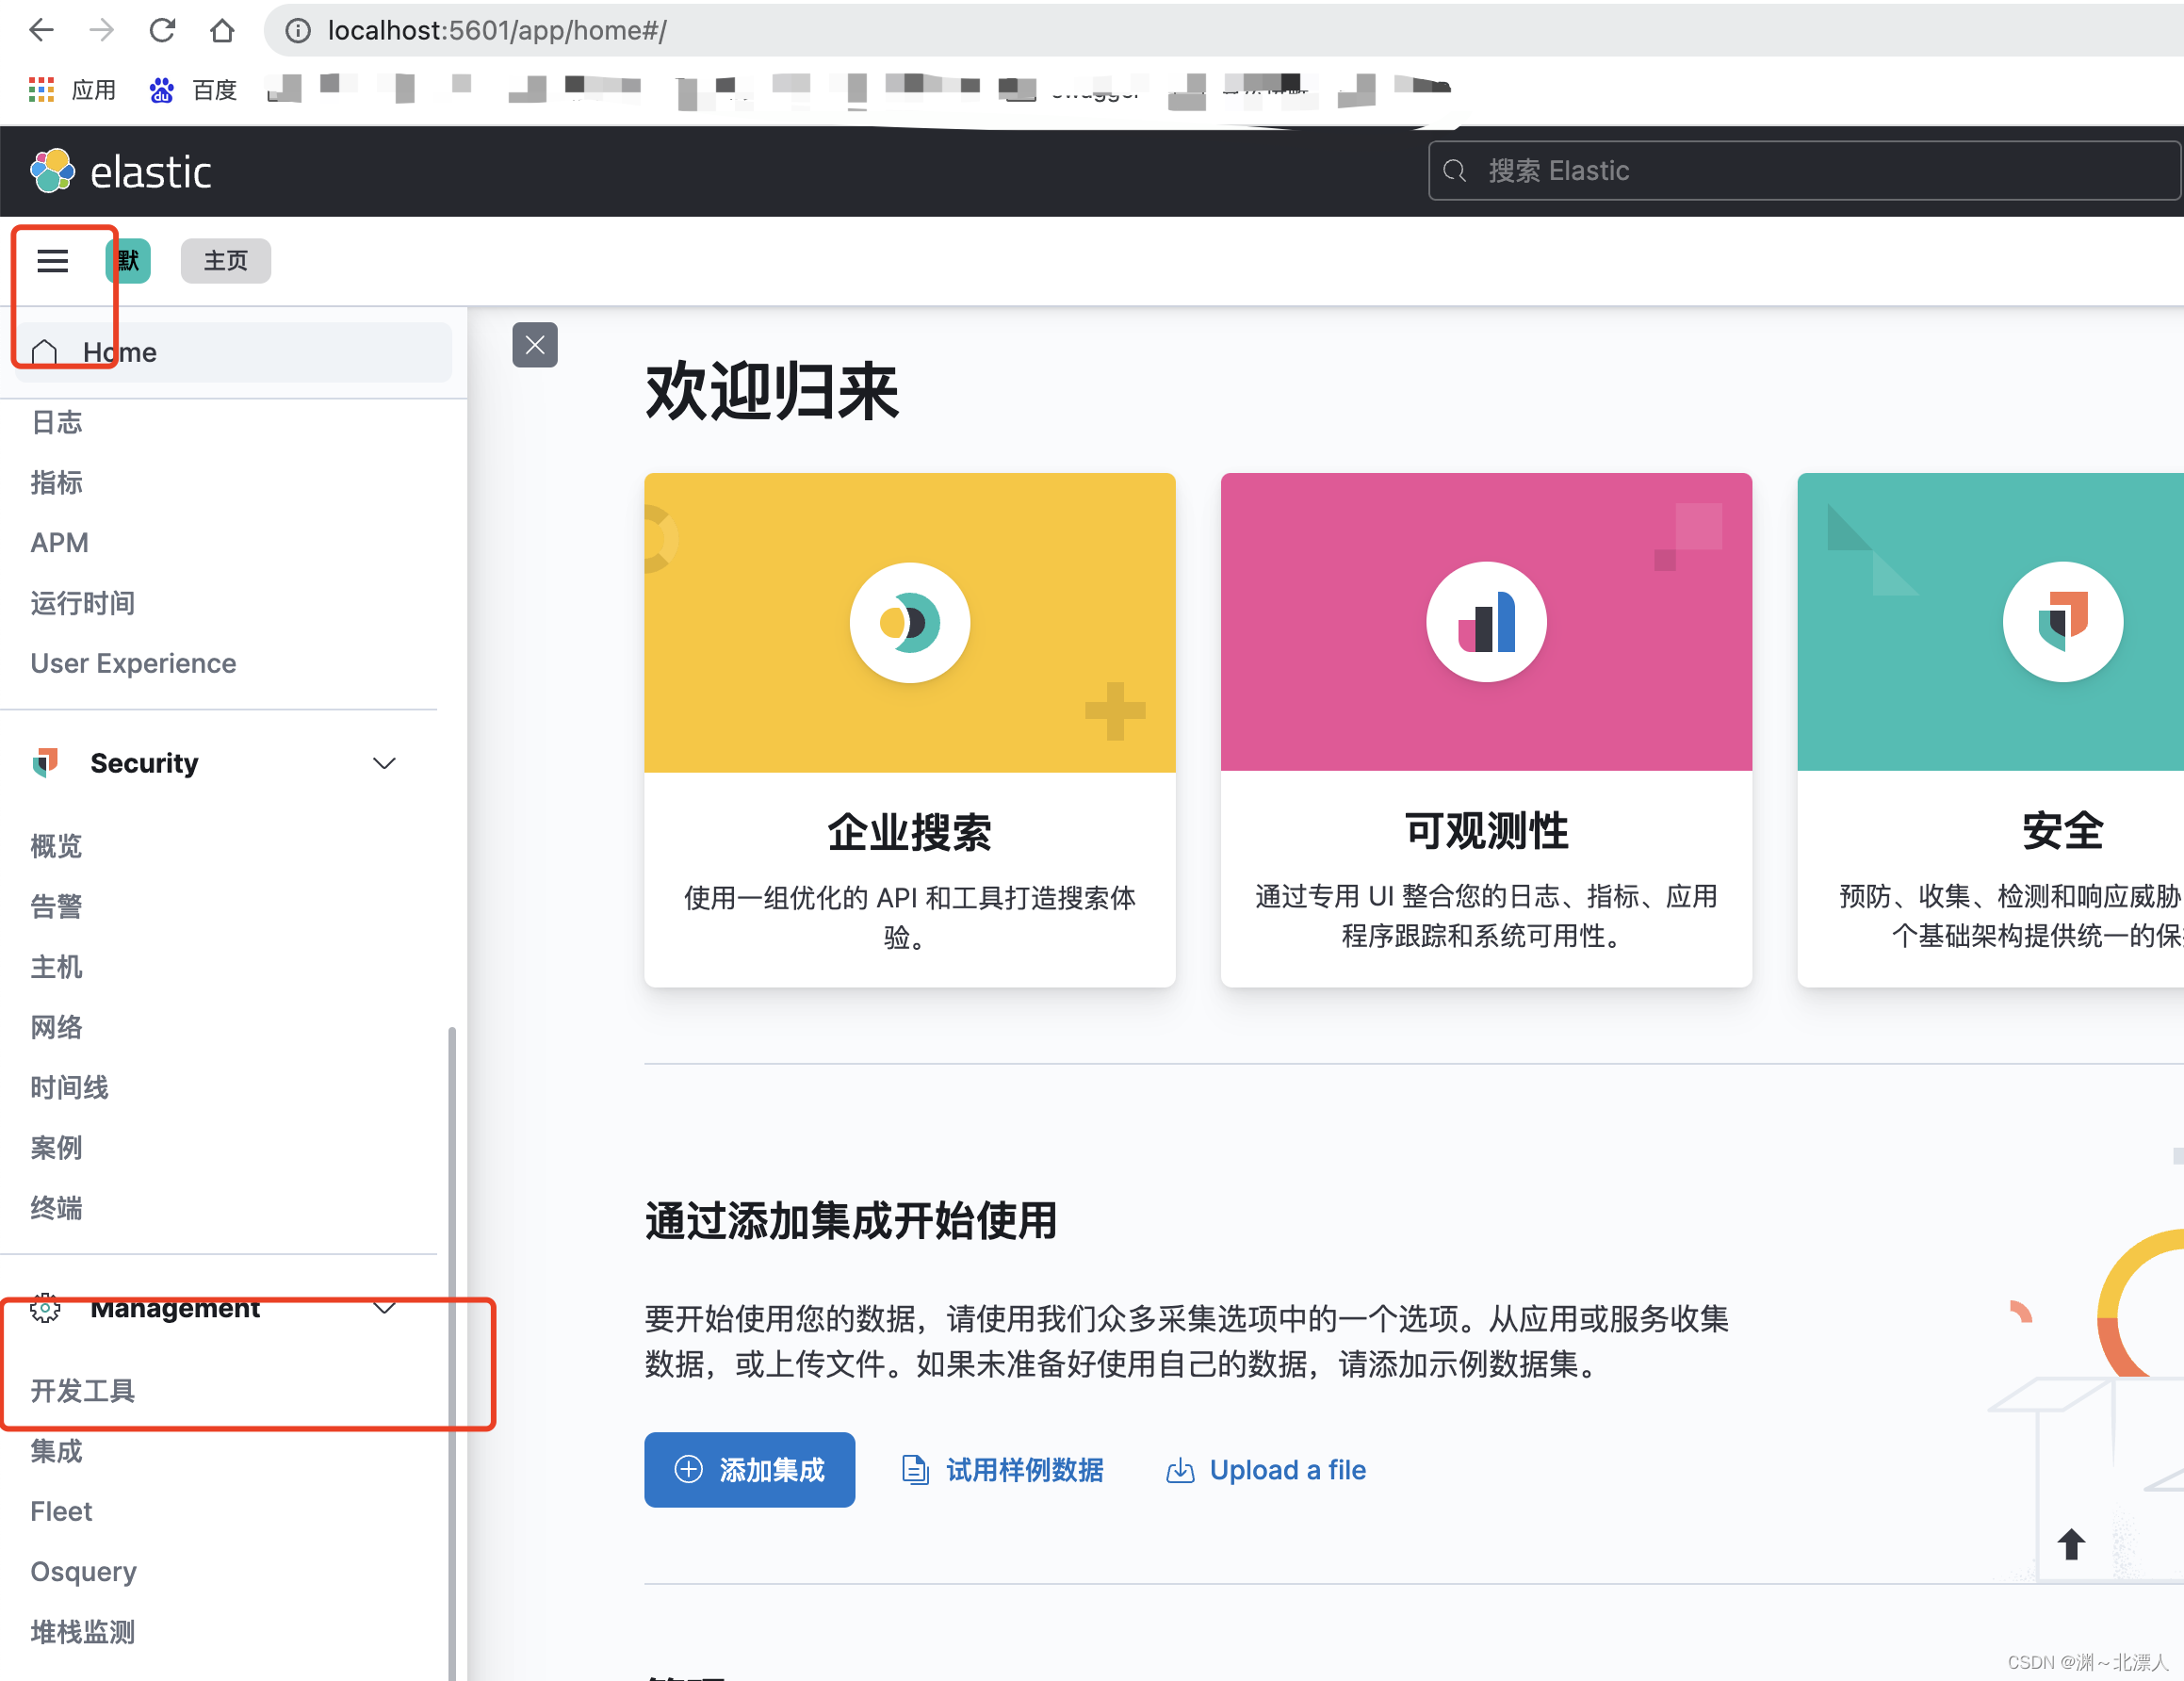This screenshot has height=1681, width=2184.
Task: Click the browser back arrow
Action: pos(41,30)
